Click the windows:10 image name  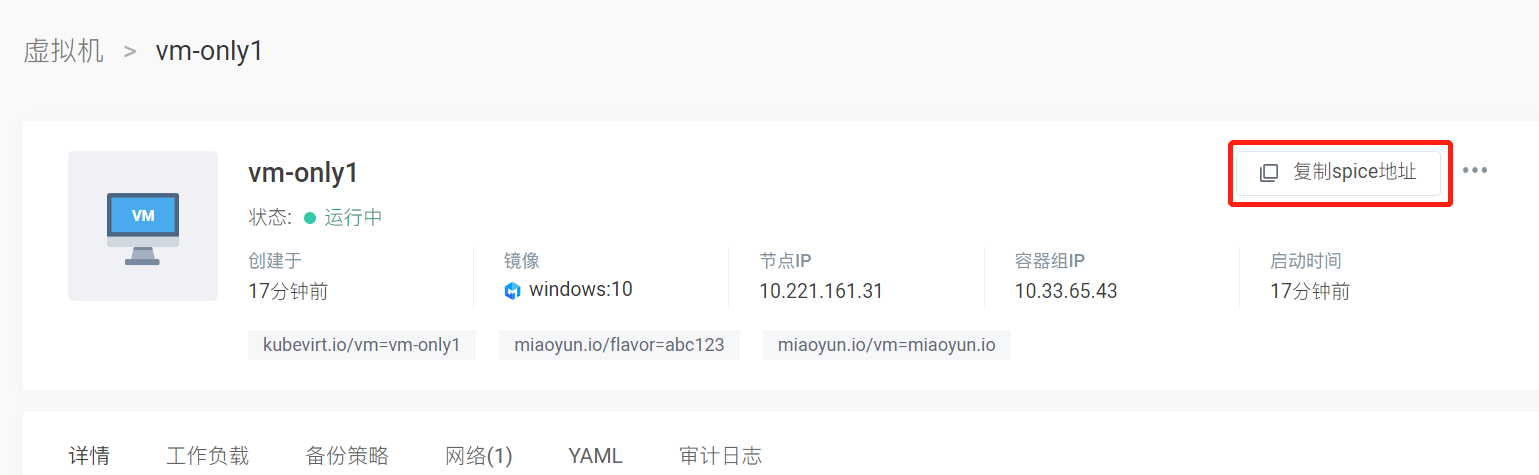[x=581, y=290]
